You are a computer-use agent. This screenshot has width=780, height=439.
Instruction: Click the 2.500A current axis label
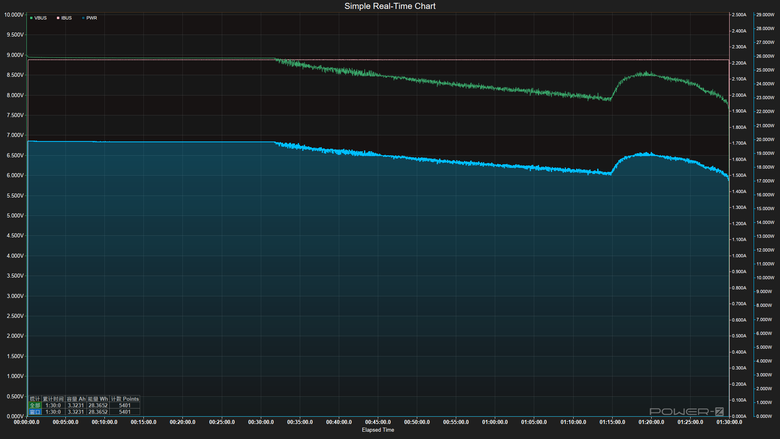click(739, 15)
